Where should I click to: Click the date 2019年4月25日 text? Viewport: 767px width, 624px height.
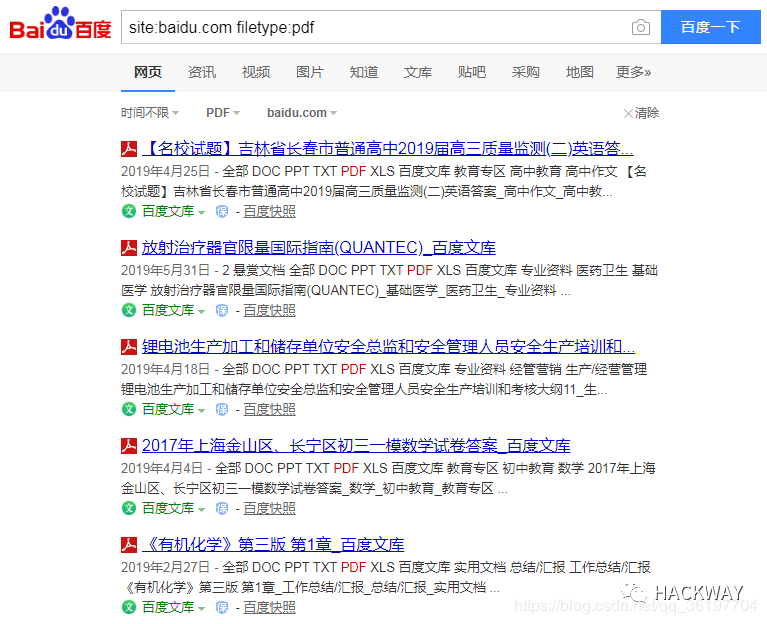(x=165, y=171)
